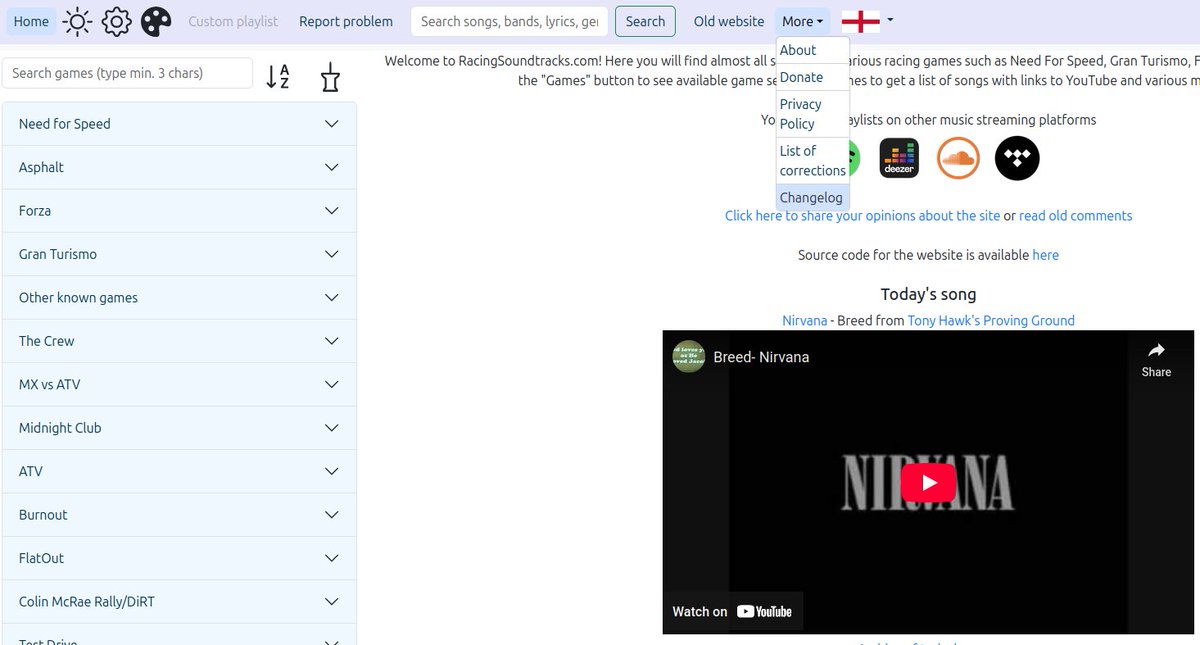This screenshot has height=645, width=1200.
Task: Focus the Search games input field
Action: pyautogui.click(x=128, y=73)
